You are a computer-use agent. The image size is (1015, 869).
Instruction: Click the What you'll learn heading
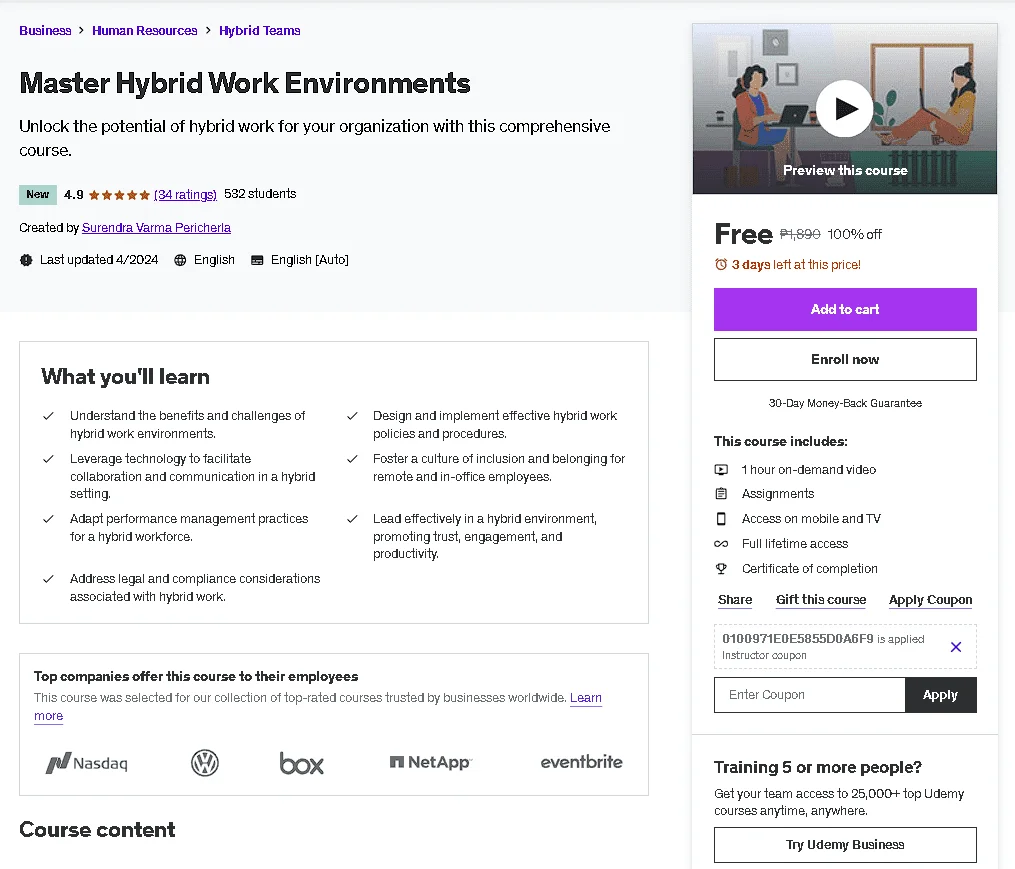126,377
